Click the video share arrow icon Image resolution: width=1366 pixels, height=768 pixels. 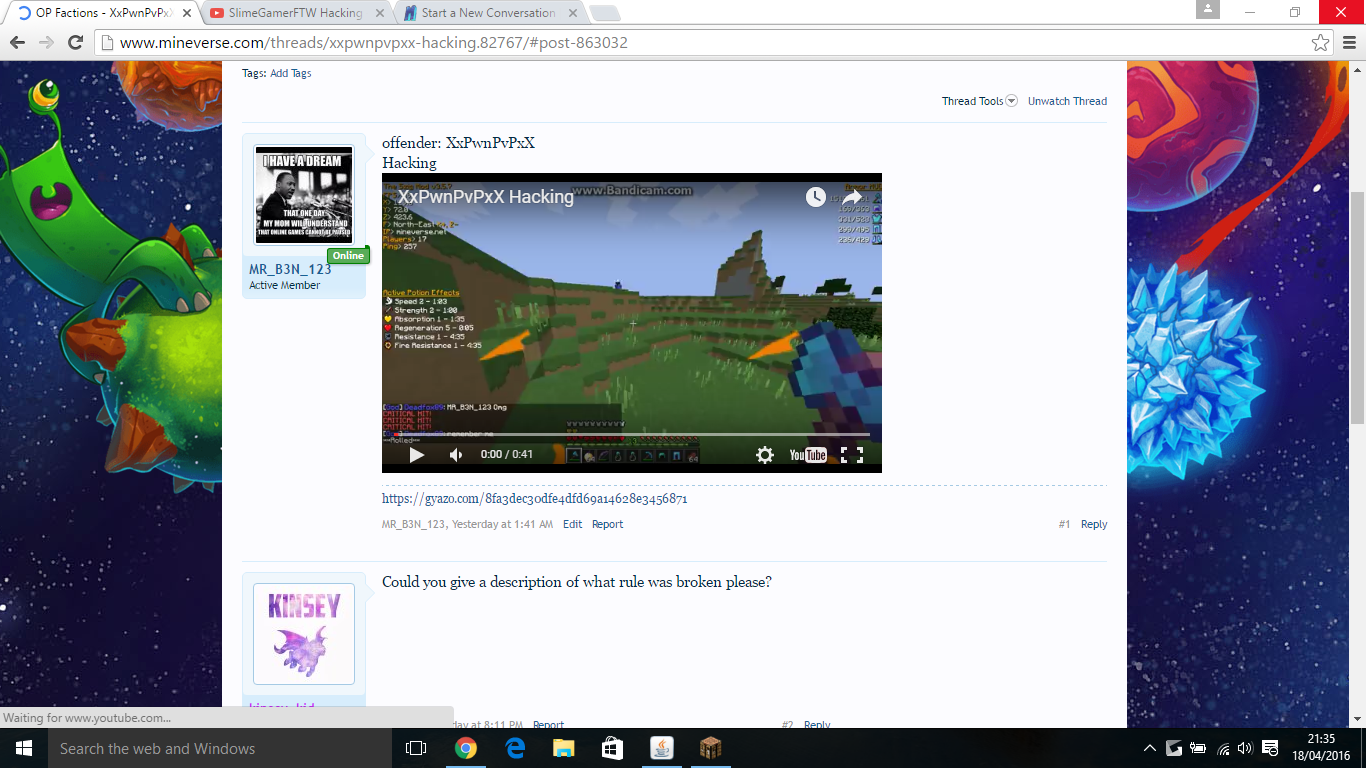(852, 197)
